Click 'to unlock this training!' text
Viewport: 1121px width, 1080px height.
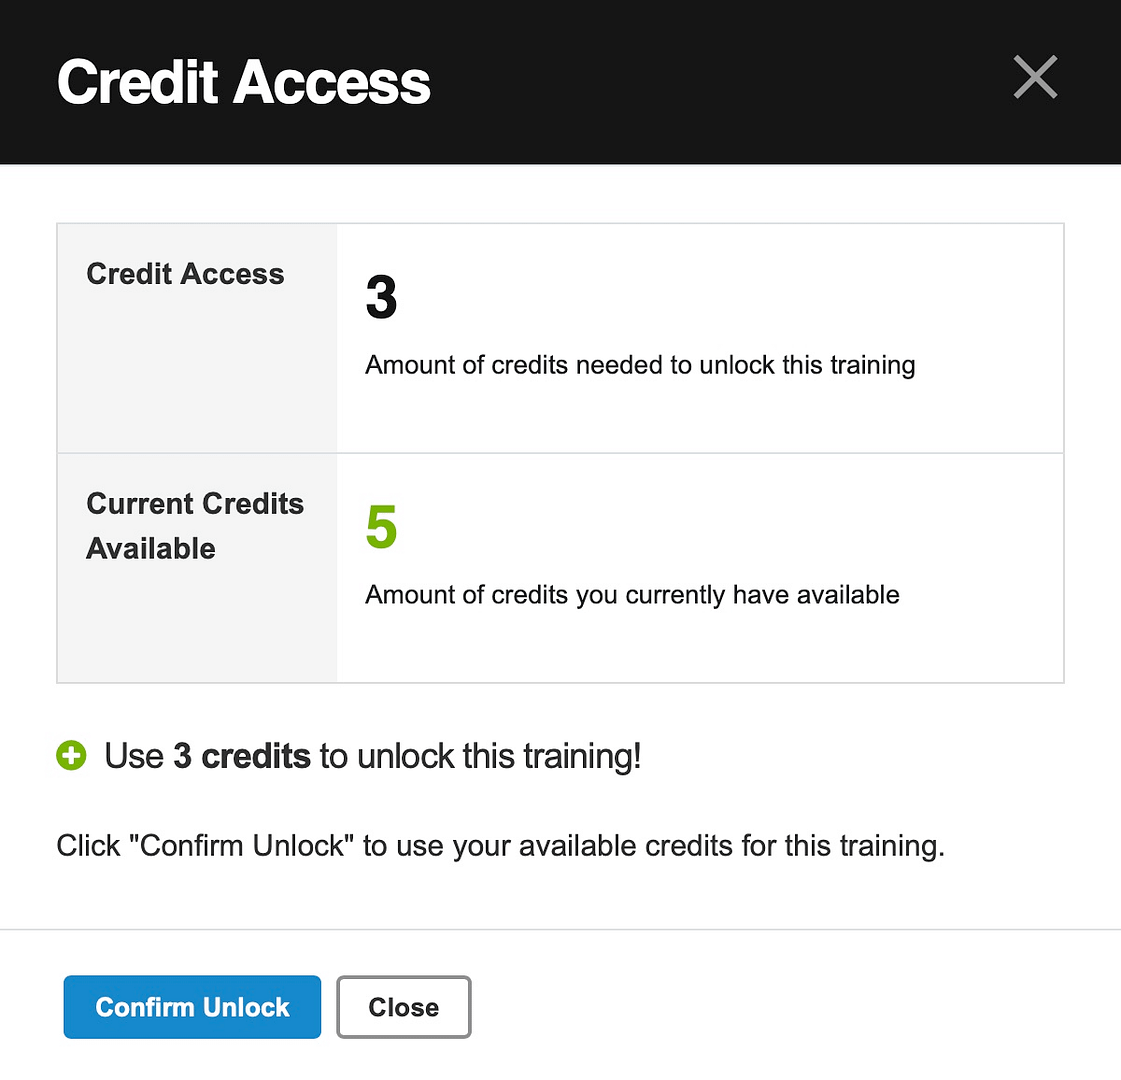[x=480, y=756]
